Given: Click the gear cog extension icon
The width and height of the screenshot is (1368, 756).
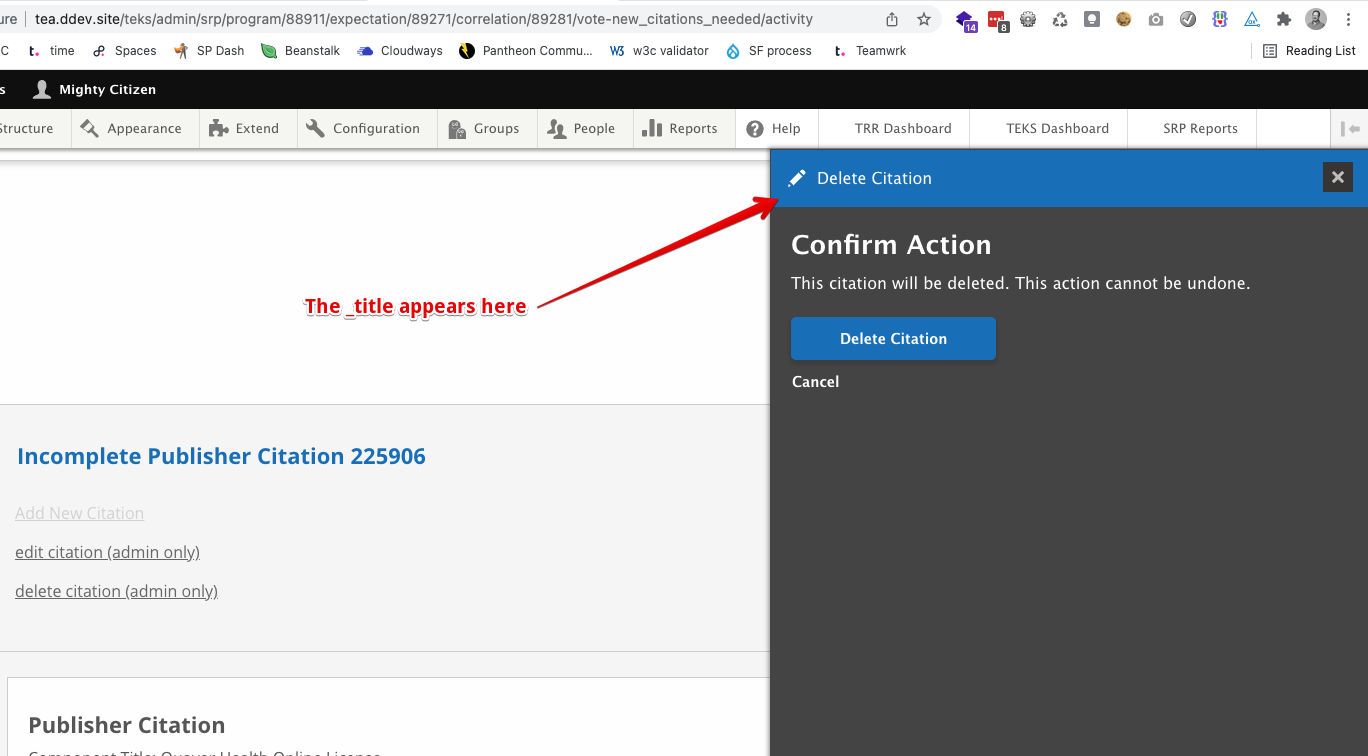Looking at the screenshot, I should coord(1028,19).
